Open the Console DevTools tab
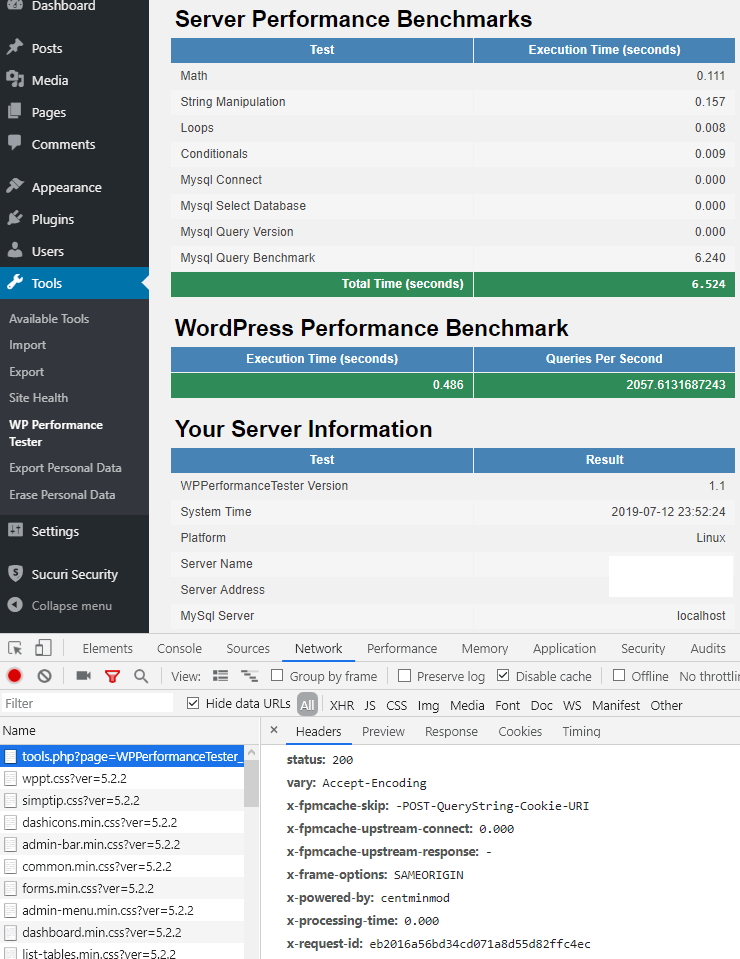Image resolution: width=740 pixels, height=959 pixels. pyautogui.click(x=179, y=648)
